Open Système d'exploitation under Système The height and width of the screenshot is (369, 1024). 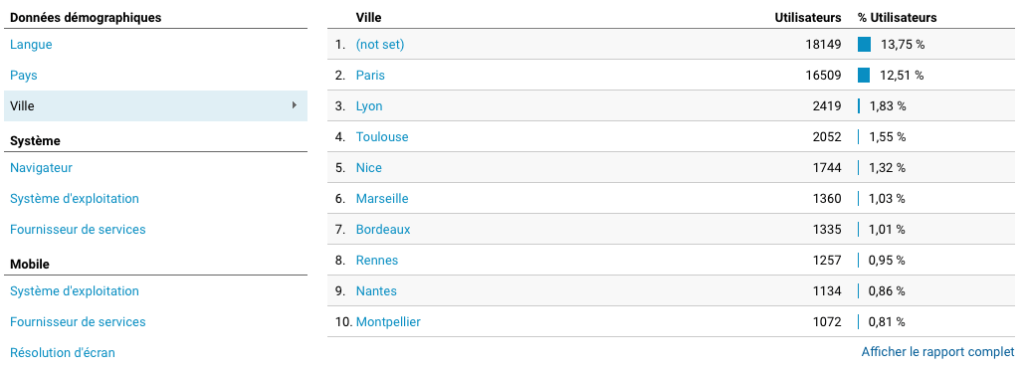point(74,198)
